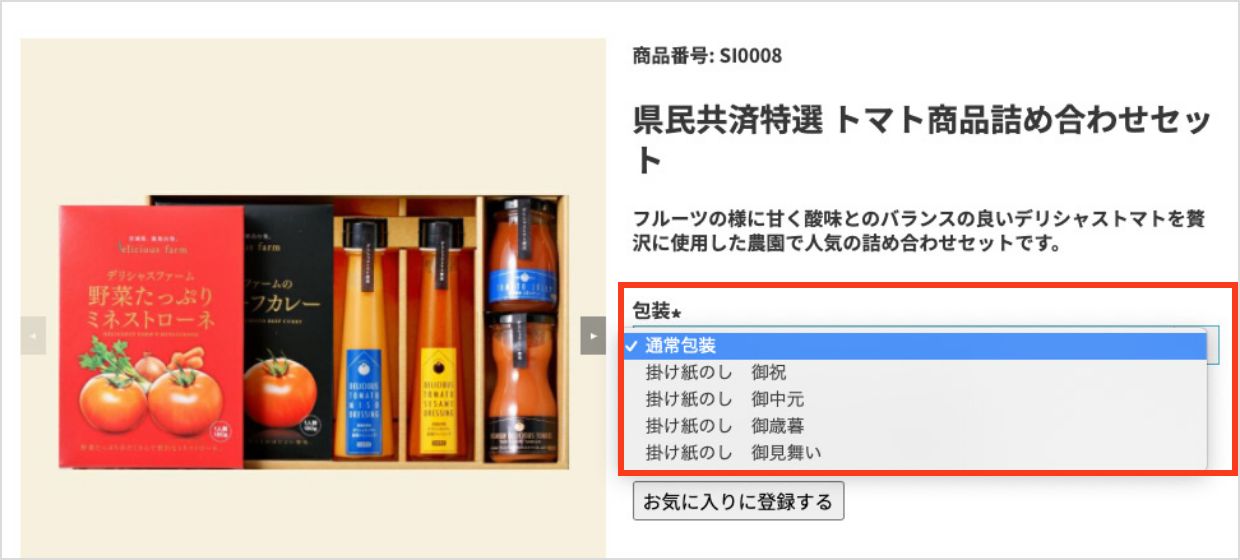Pick the 掛け紙のし 御中元 option
1240x560 pixels.
pos(915,399)
